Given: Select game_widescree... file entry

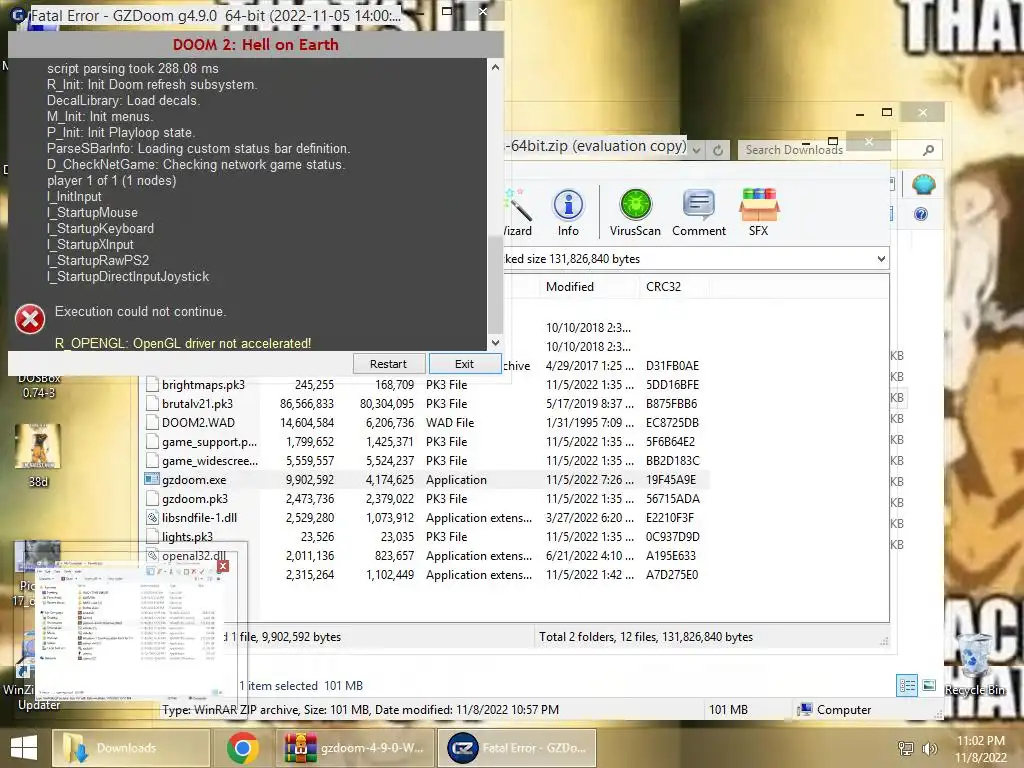Looking at the screenshot, I should [426, 460].
